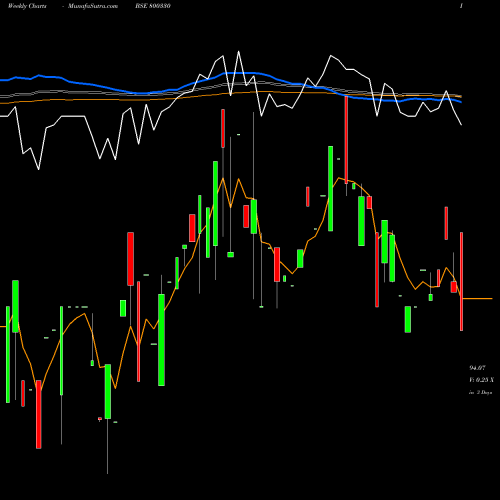Click the 'BSE 500330' symbol label
500x500 pixels.
tap(153, 6)
